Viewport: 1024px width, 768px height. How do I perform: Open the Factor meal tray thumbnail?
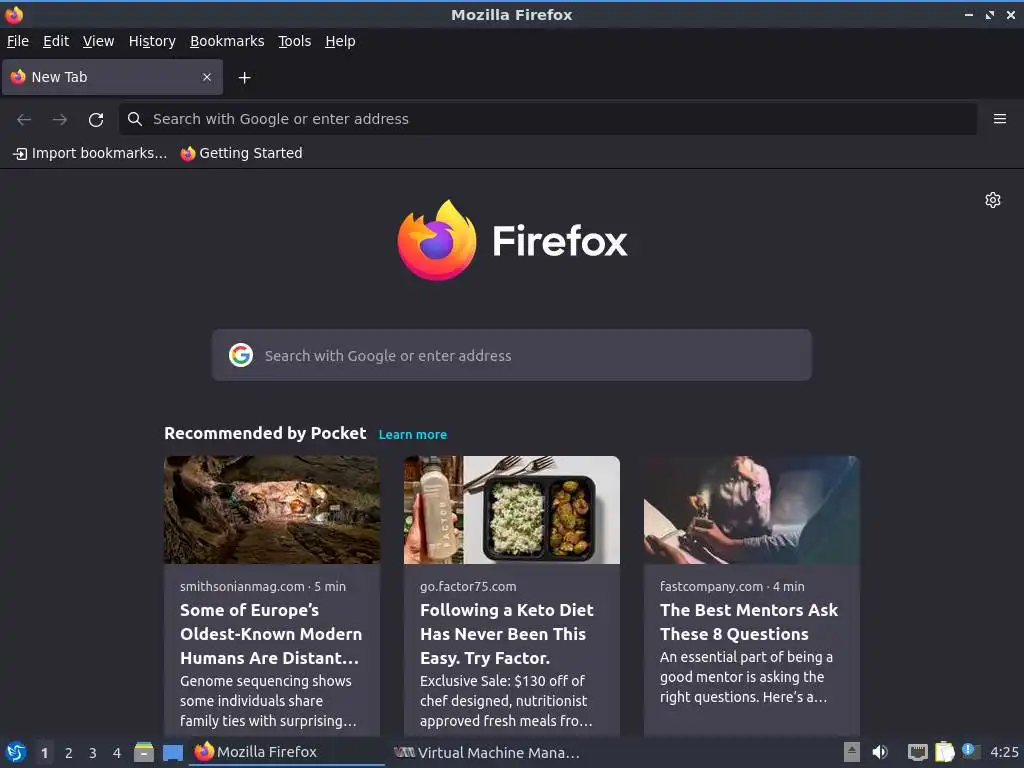(511, 510)
